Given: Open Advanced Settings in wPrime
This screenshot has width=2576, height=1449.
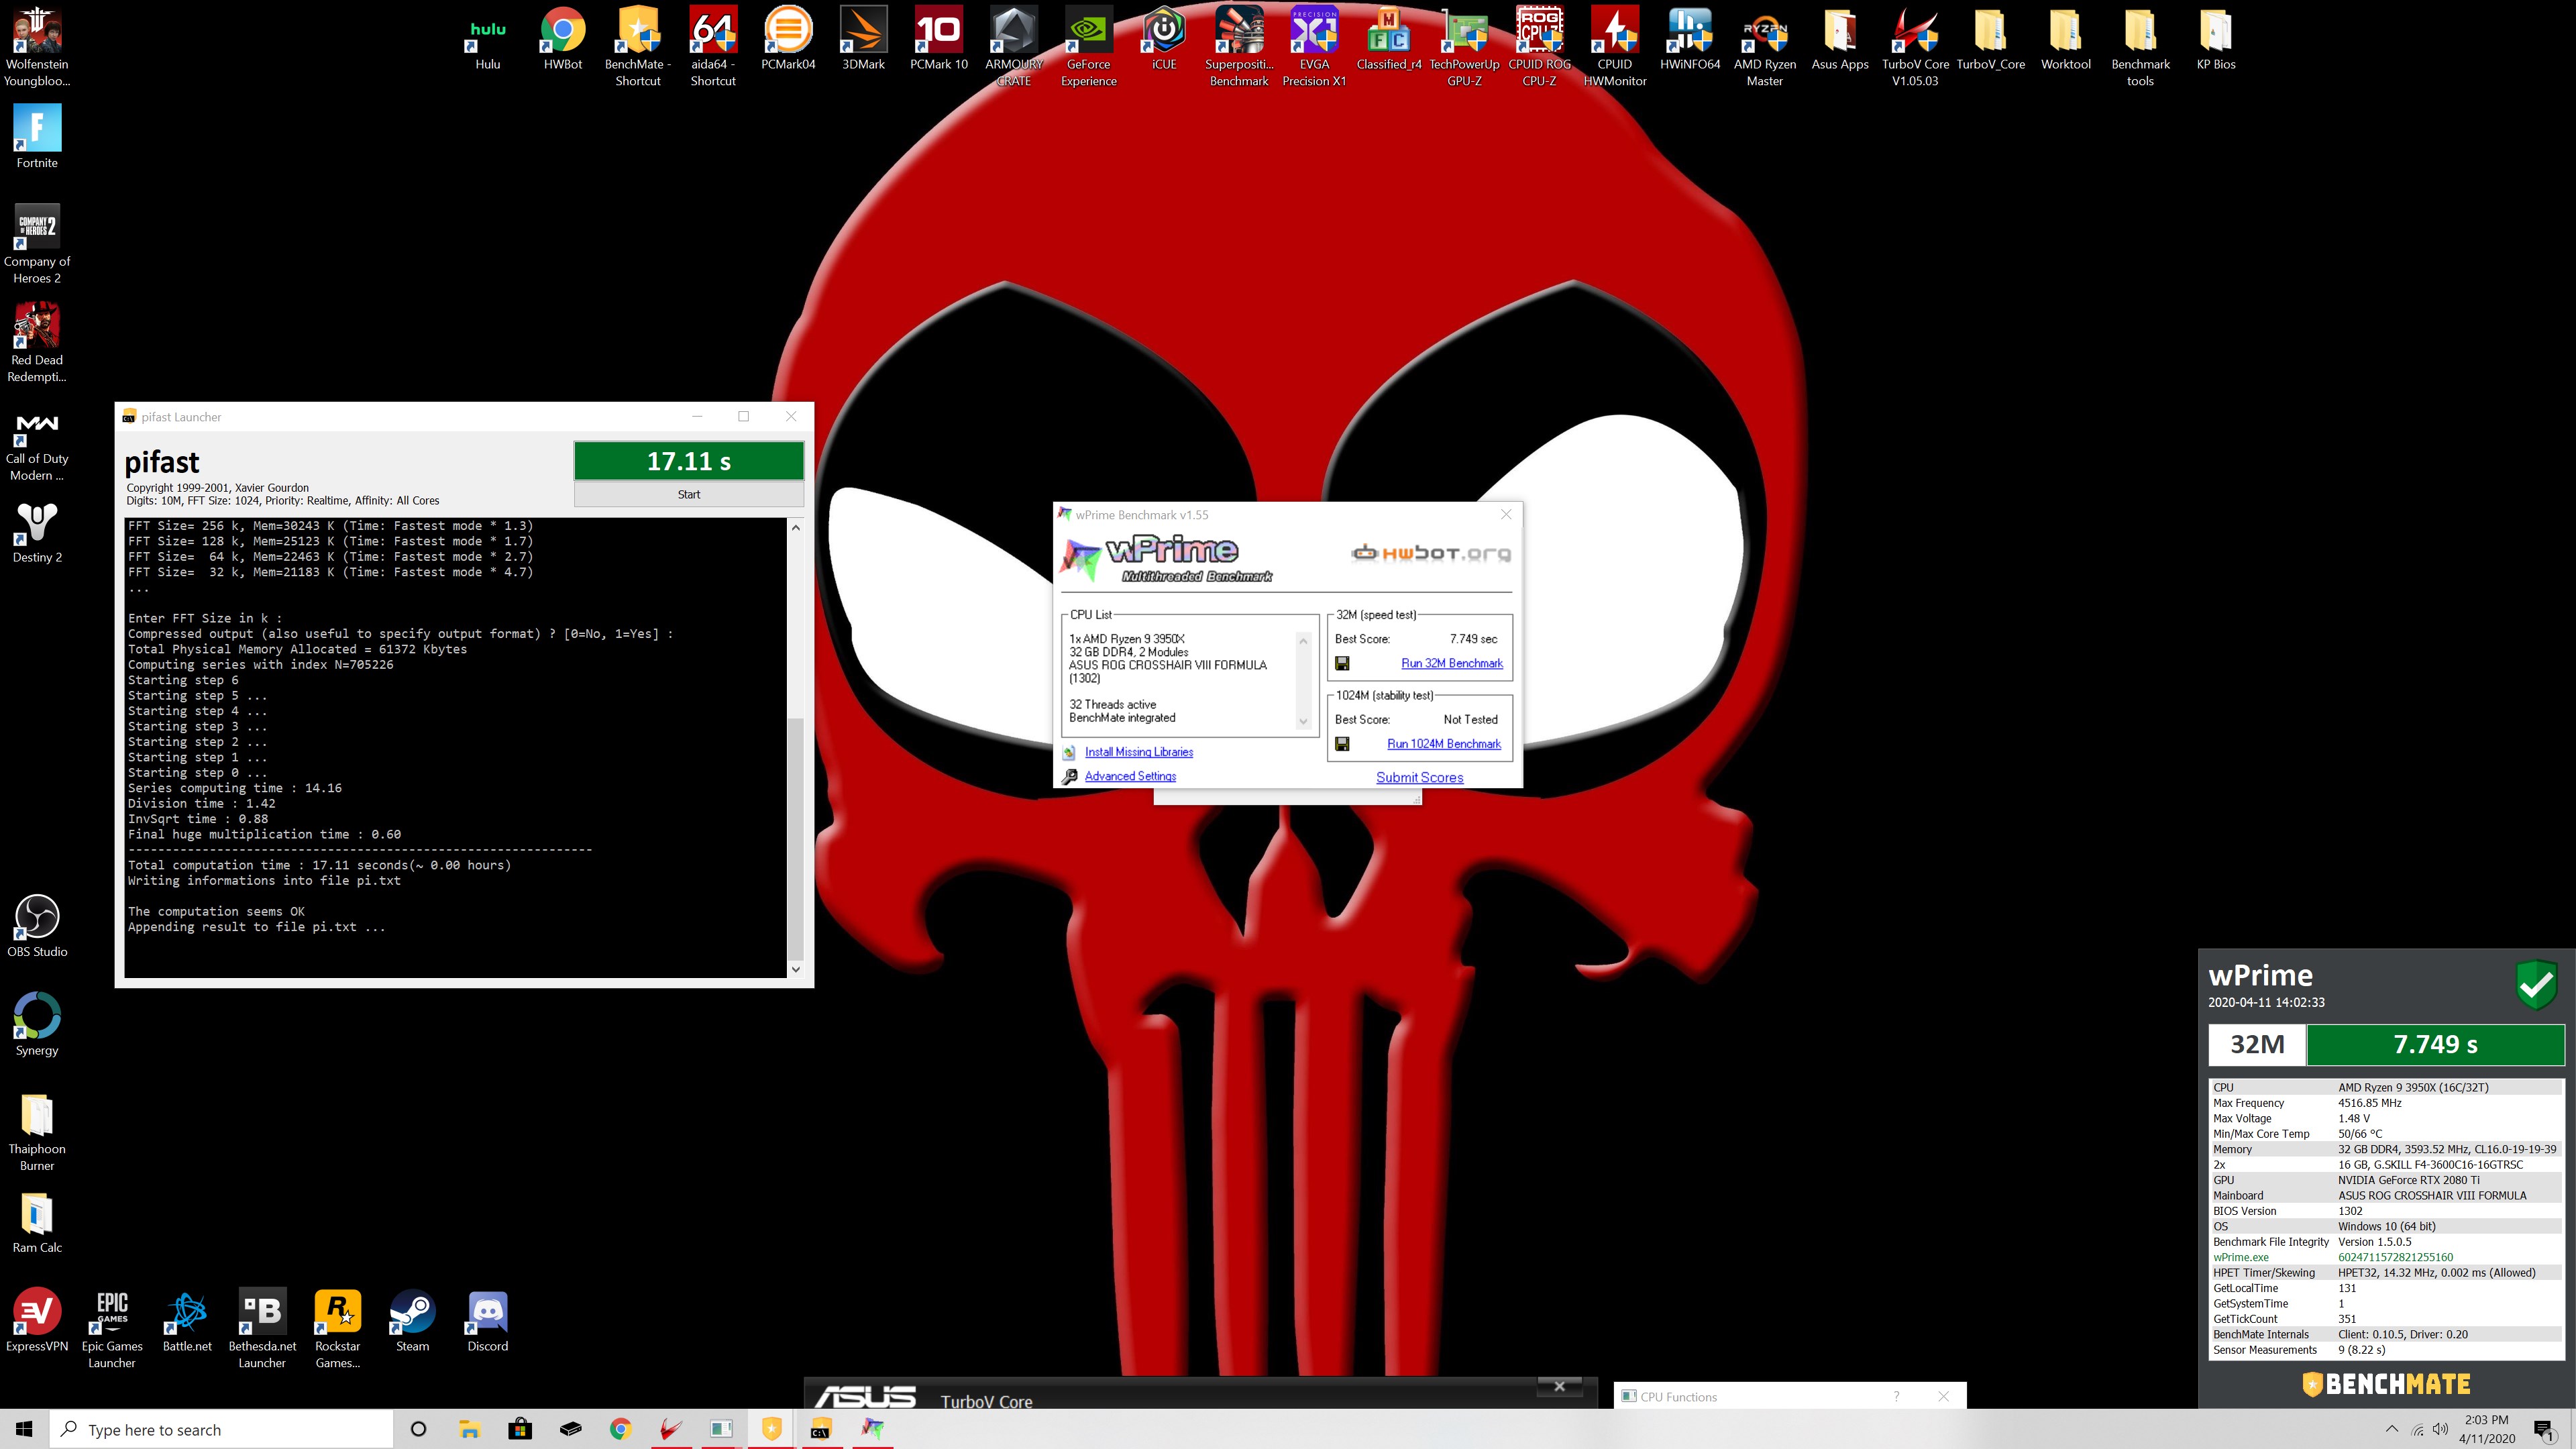Looking at the screenshot, I should click(x=1130, y=776).
